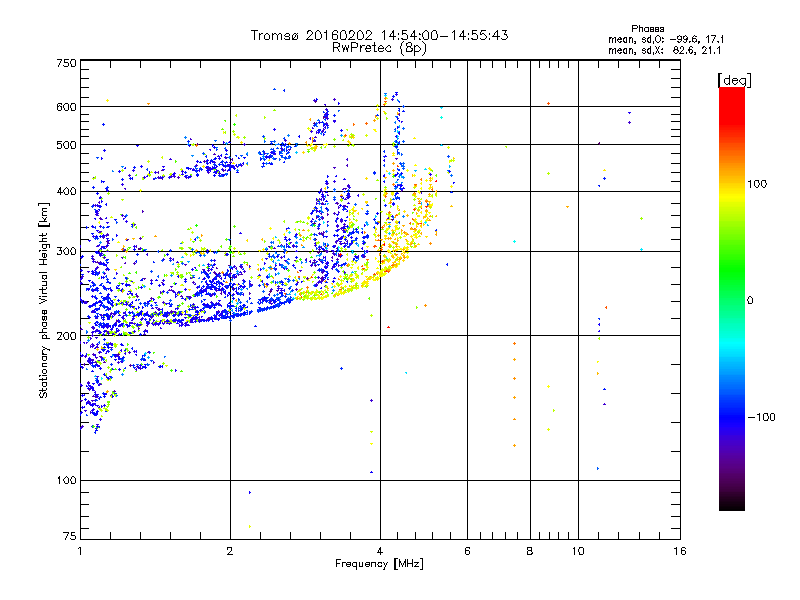Click the 'Frequency [MHz]' axis title
The width and height of the screenshot is (800, 600).
[x=379, y=564]
